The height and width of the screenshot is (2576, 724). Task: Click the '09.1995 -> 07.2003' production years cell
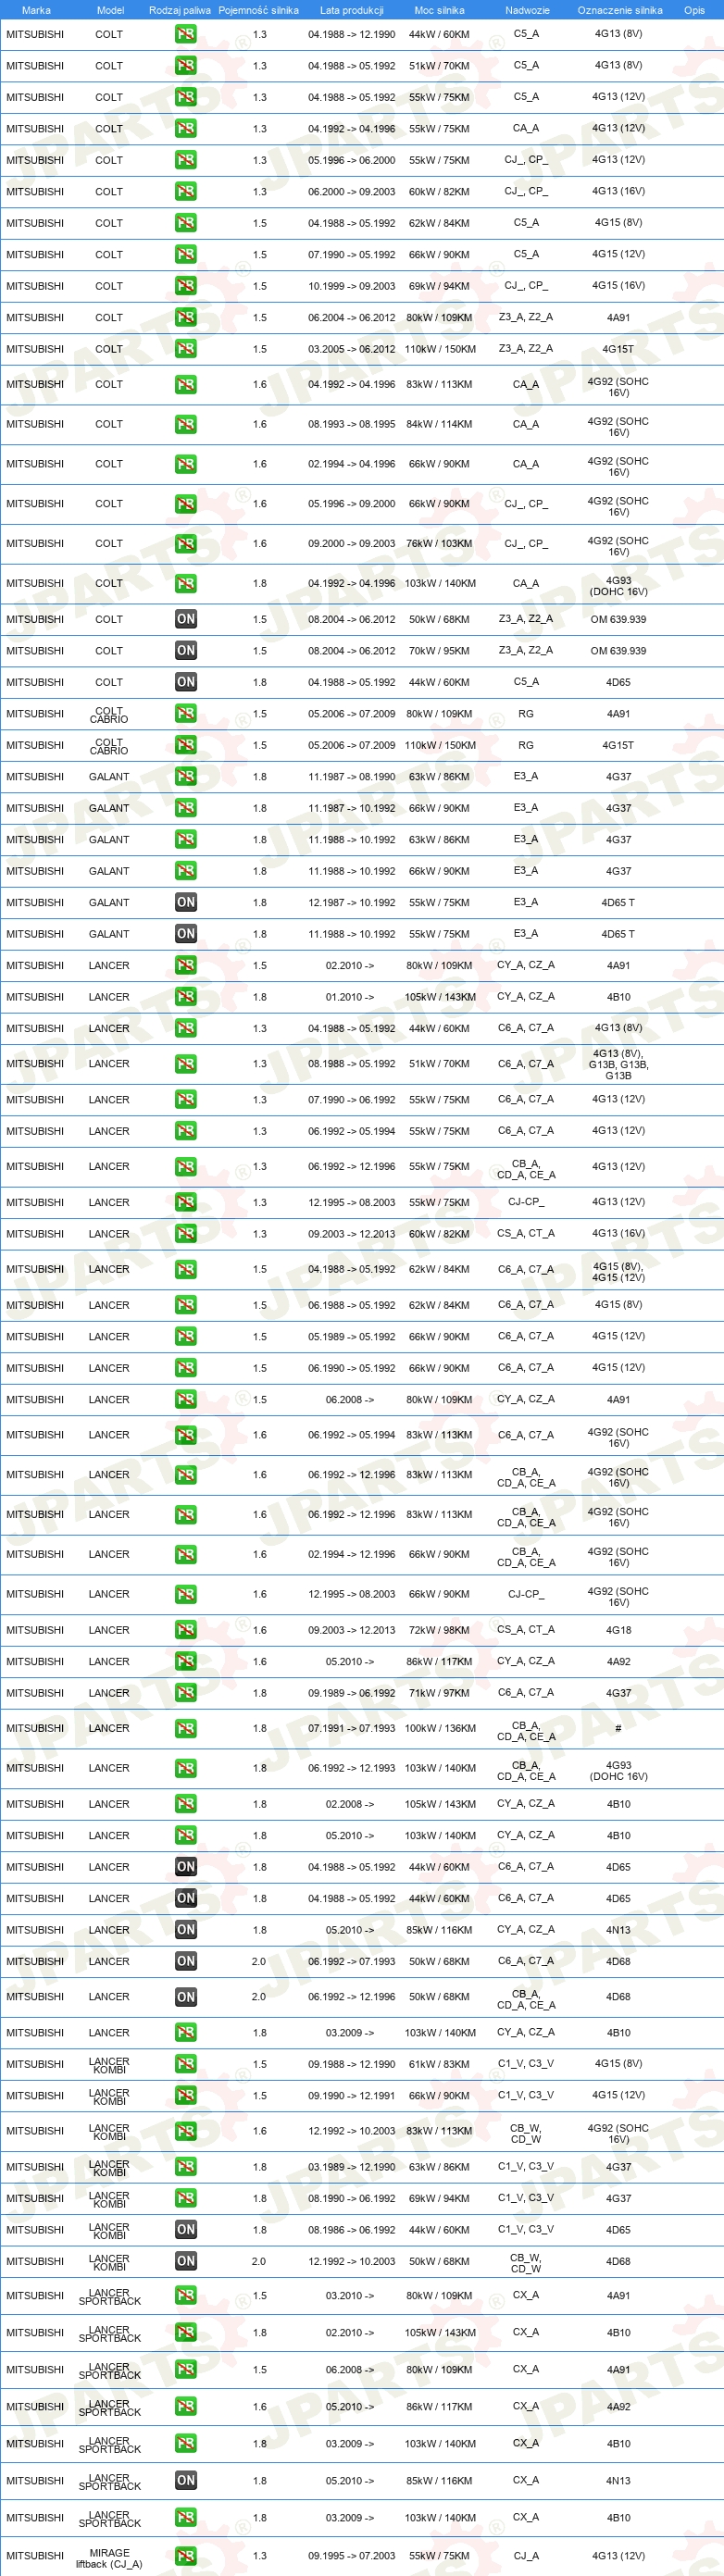click(351, 2556)
